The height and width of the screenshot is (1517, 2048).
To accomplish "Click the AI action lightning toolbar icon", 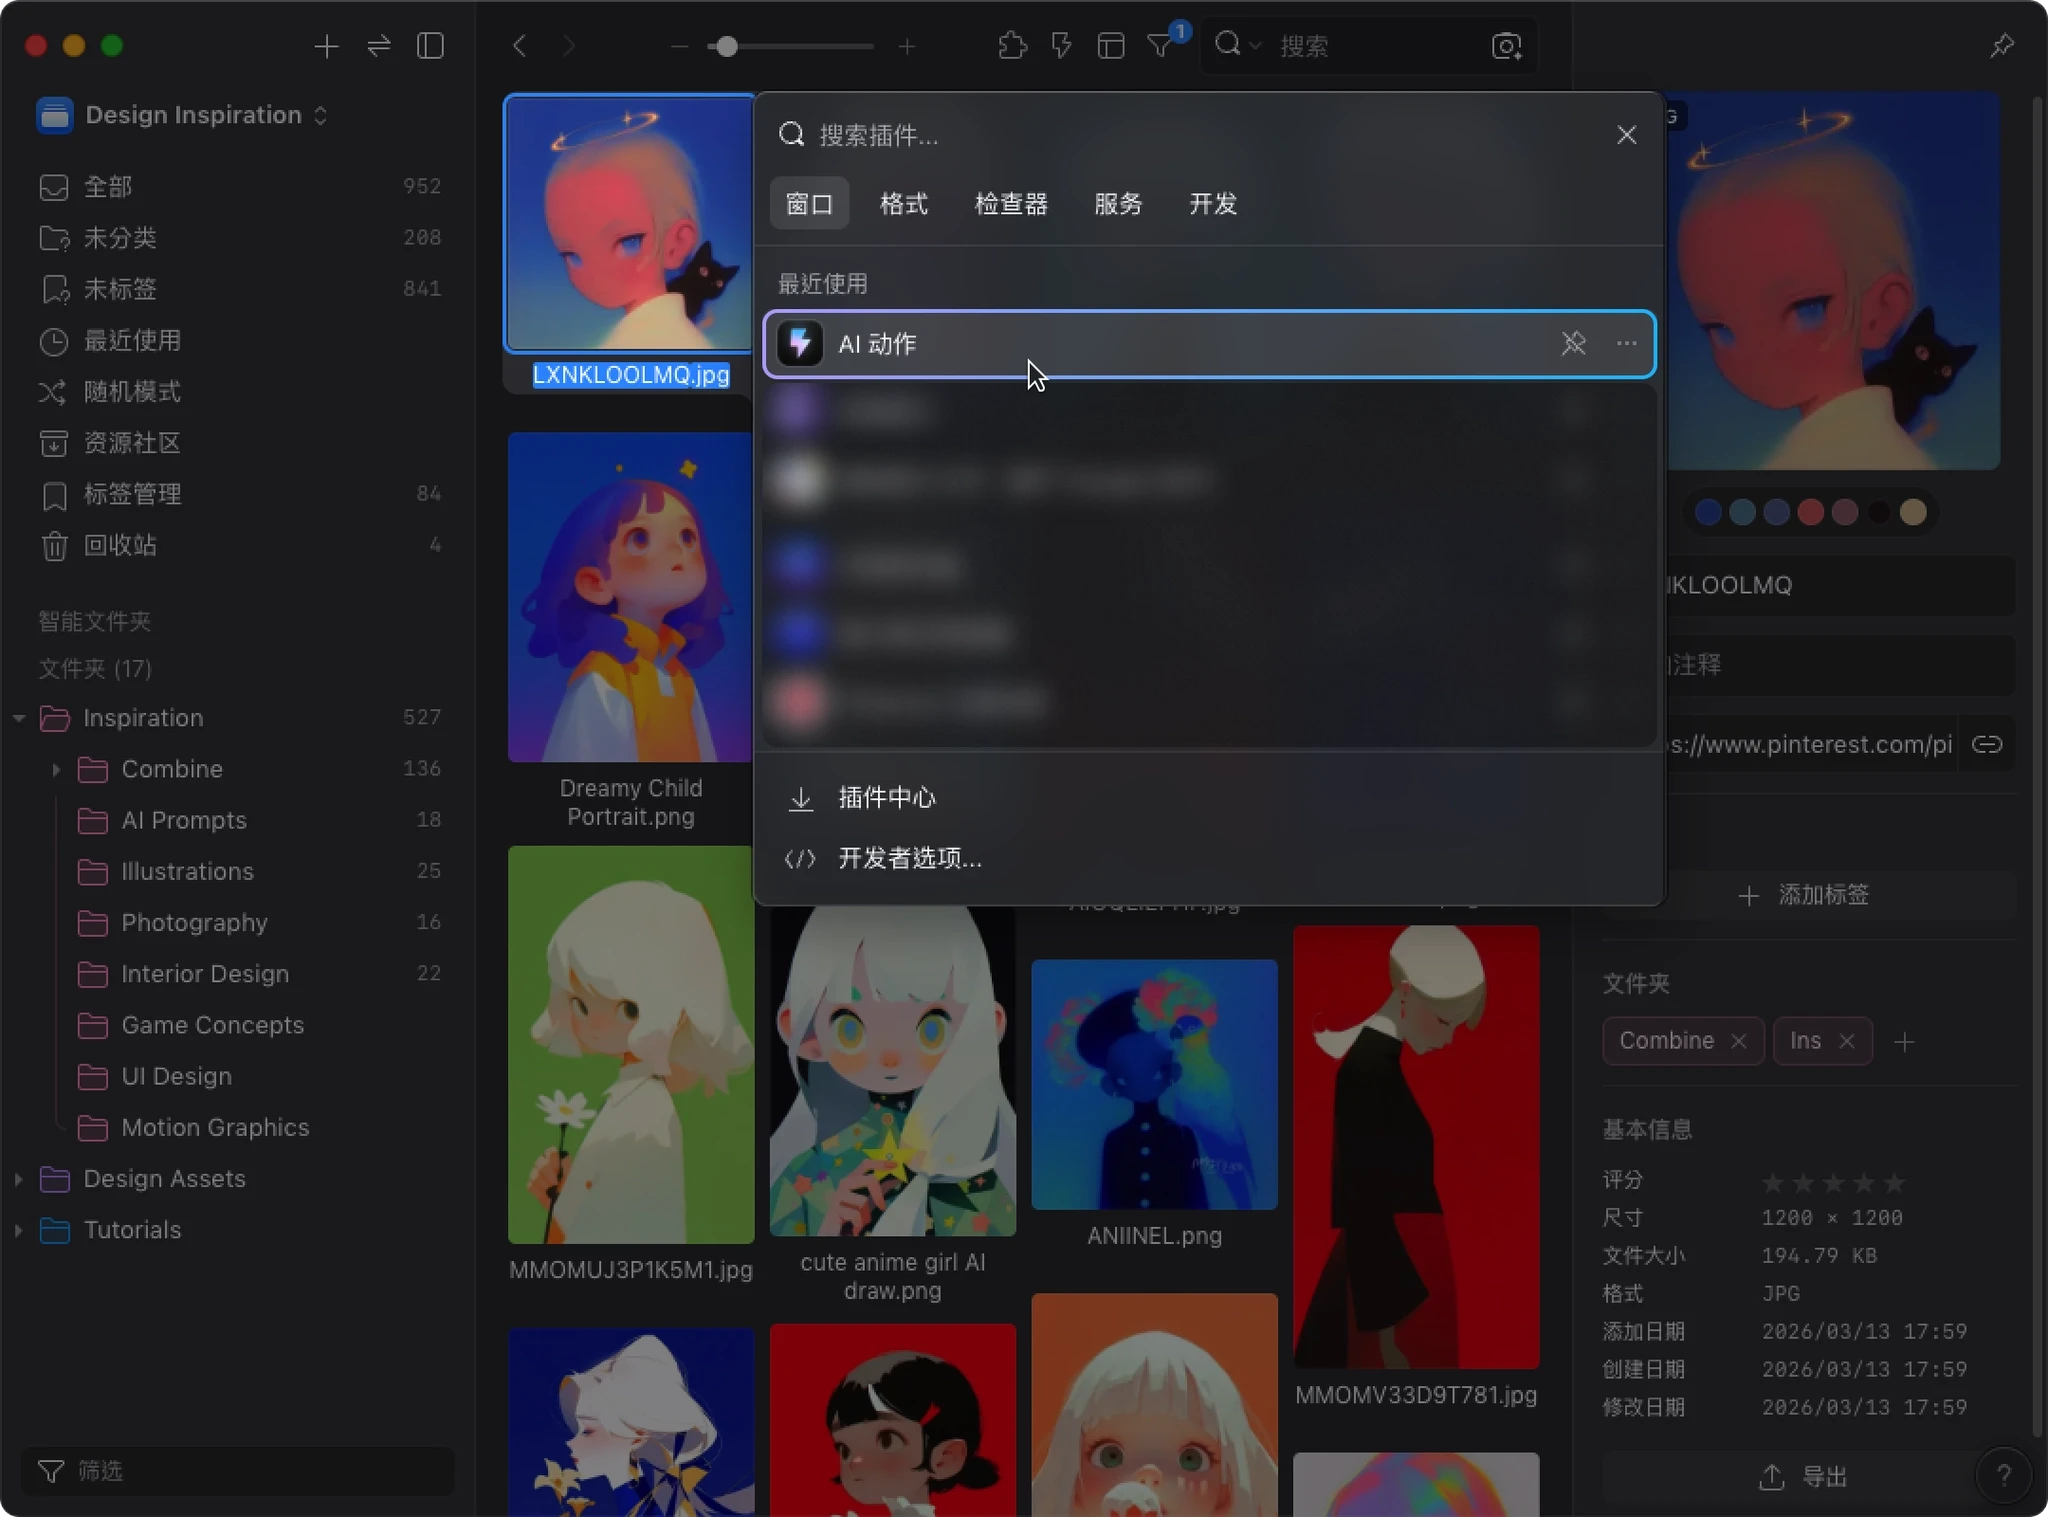I will (1061, 46).
